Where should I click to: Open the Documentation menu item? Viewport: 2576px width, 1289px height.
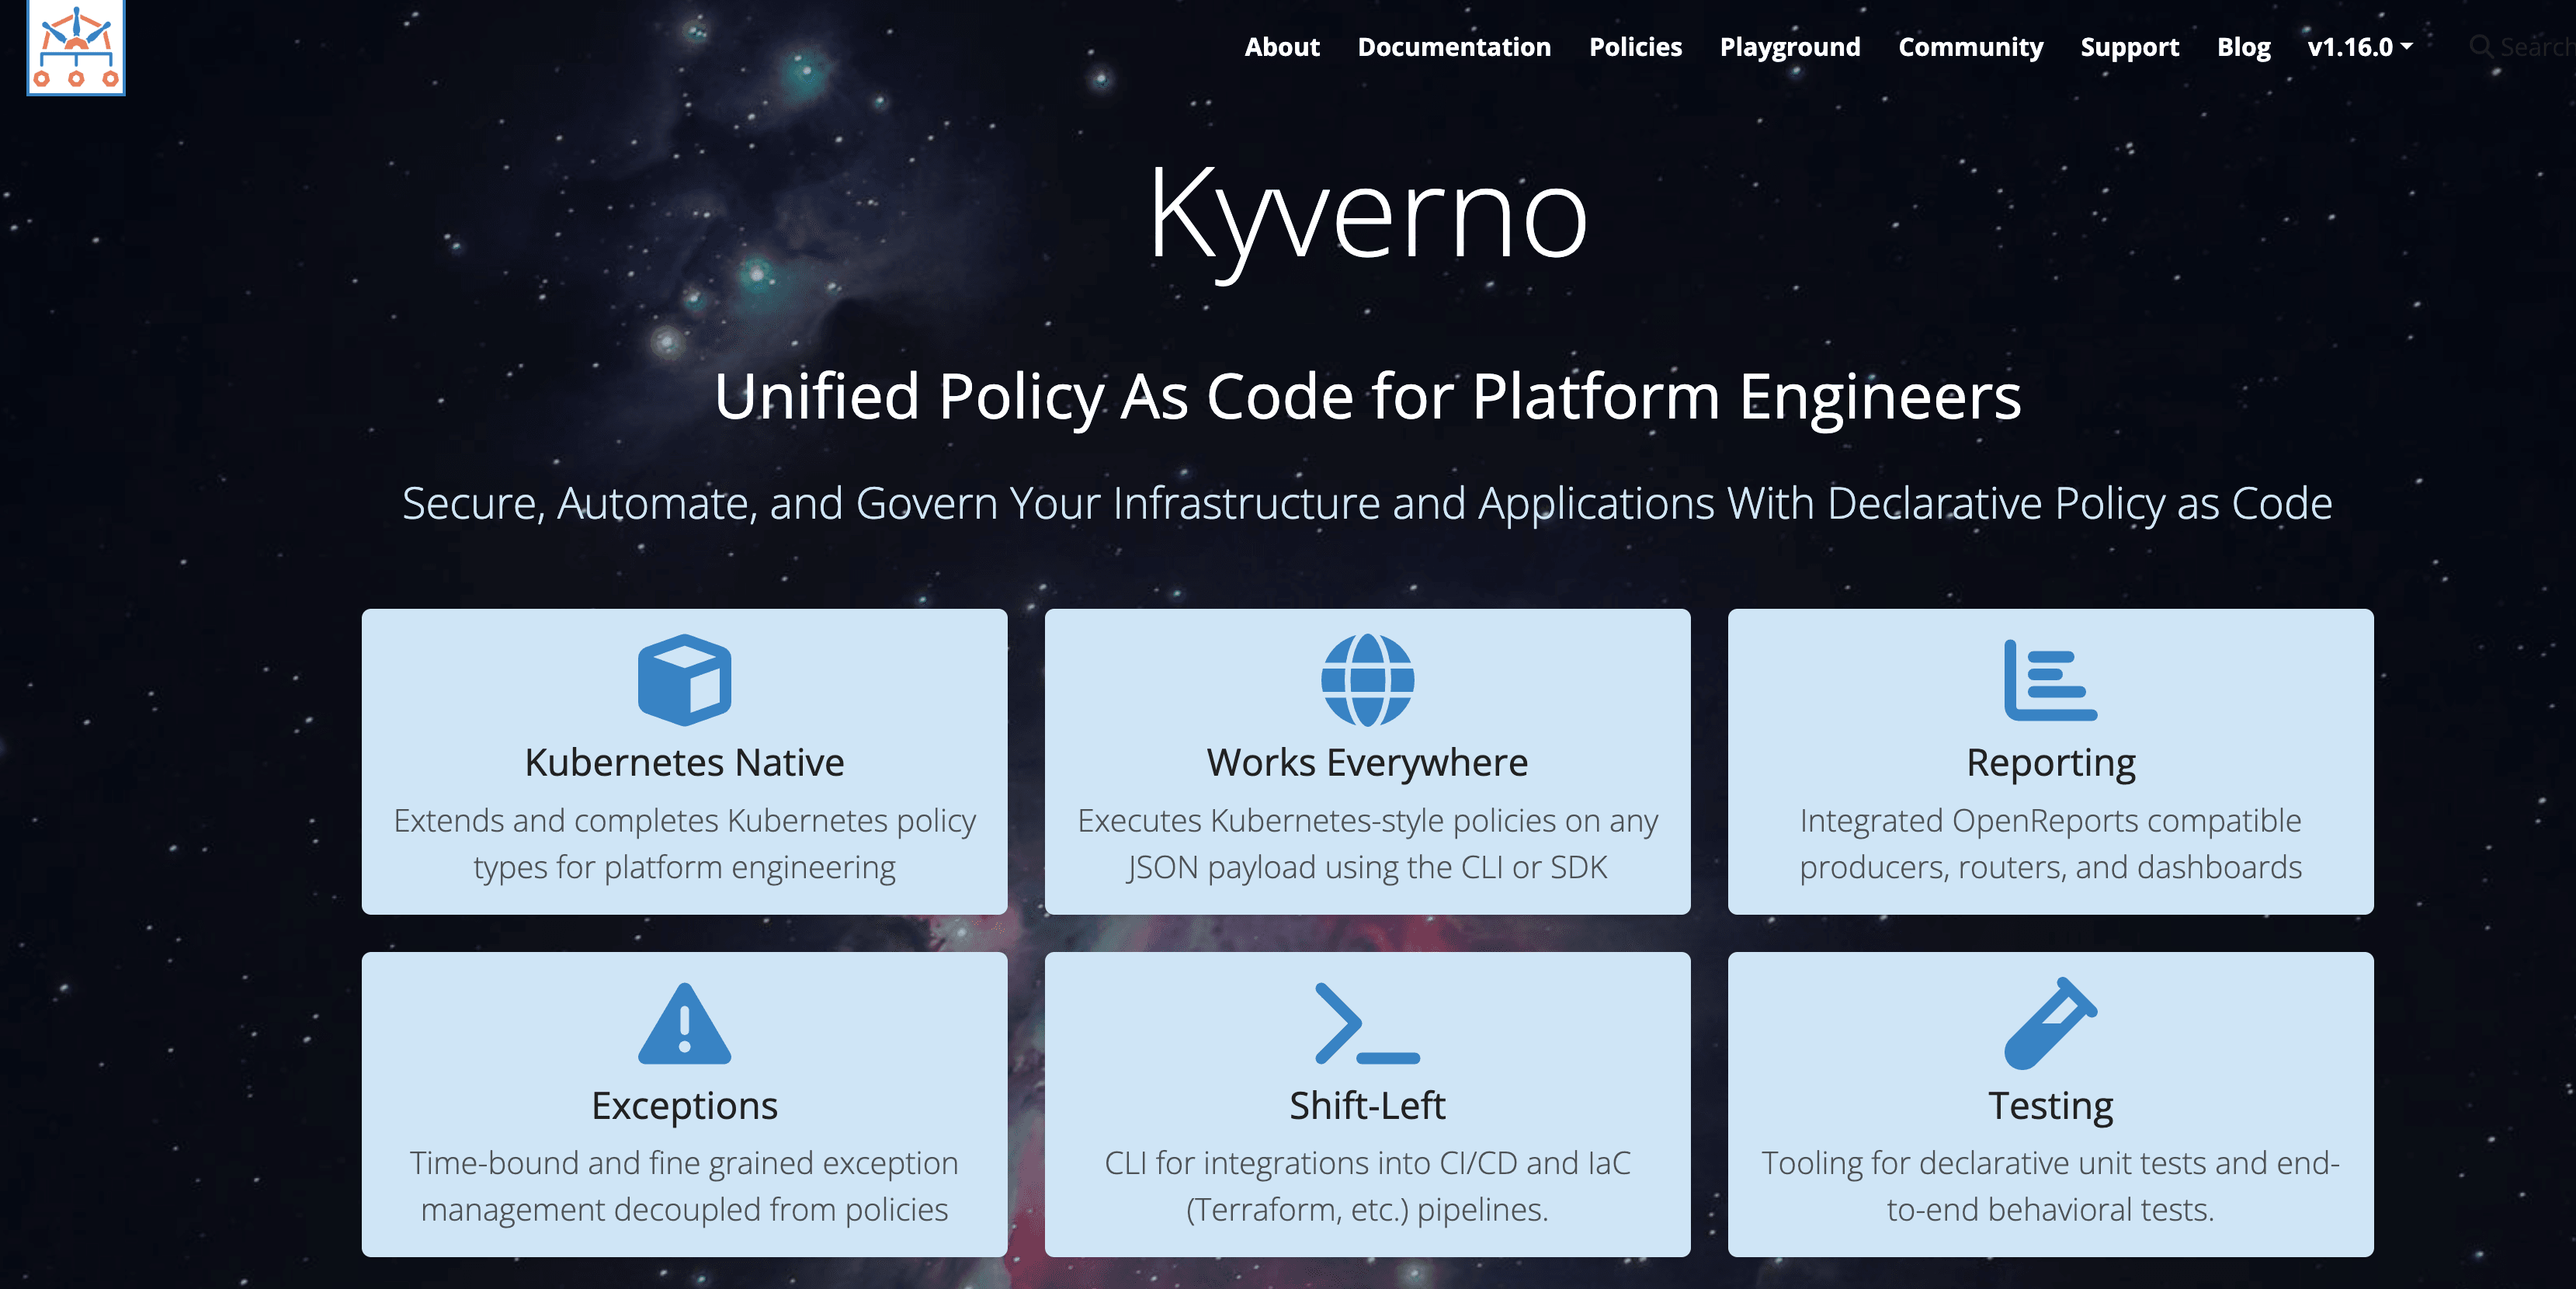[x=1453, y=46]
